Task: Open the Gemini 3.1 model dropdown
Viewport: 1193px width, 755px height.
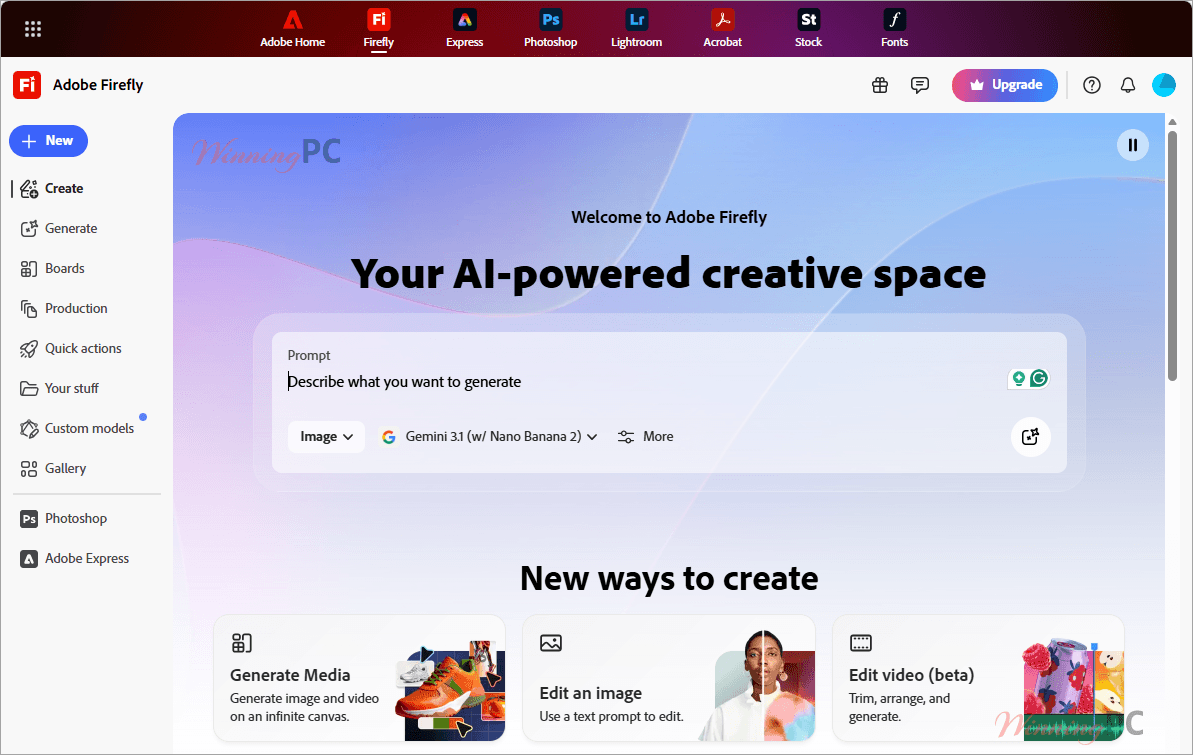Action: click(489, 437)
